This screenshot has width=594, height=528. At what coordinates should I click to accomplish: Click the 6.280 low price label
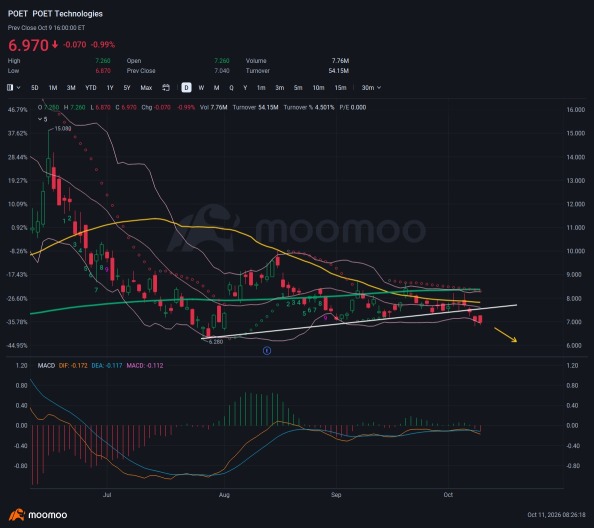point(216,342)
